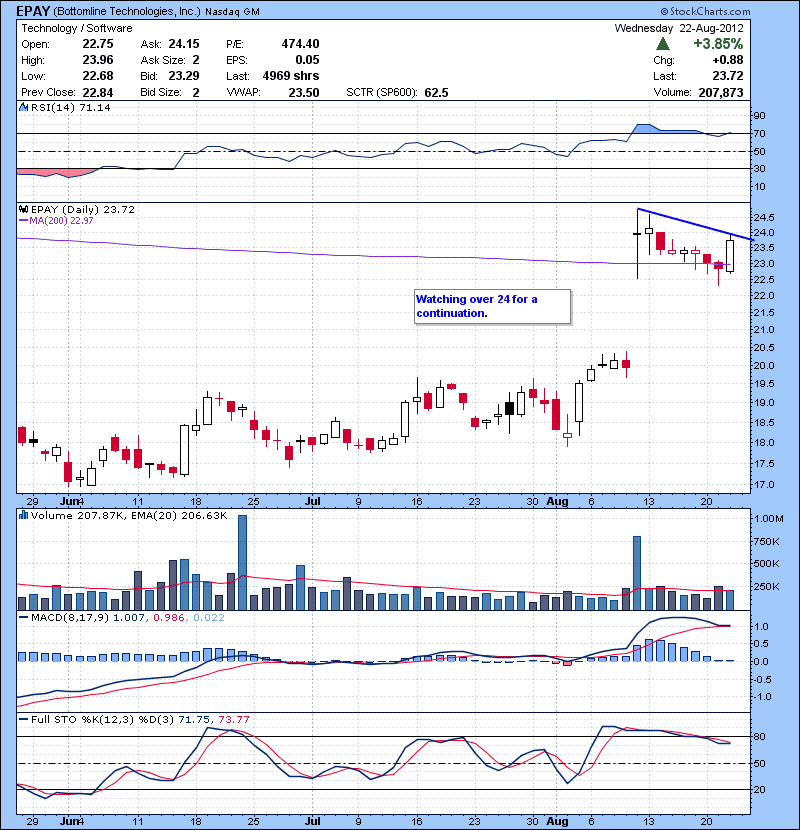This screenshot has width=800, height=830.
Task: Click the SCTR (SP600) value 62.5
Action: tap(436, 93)
